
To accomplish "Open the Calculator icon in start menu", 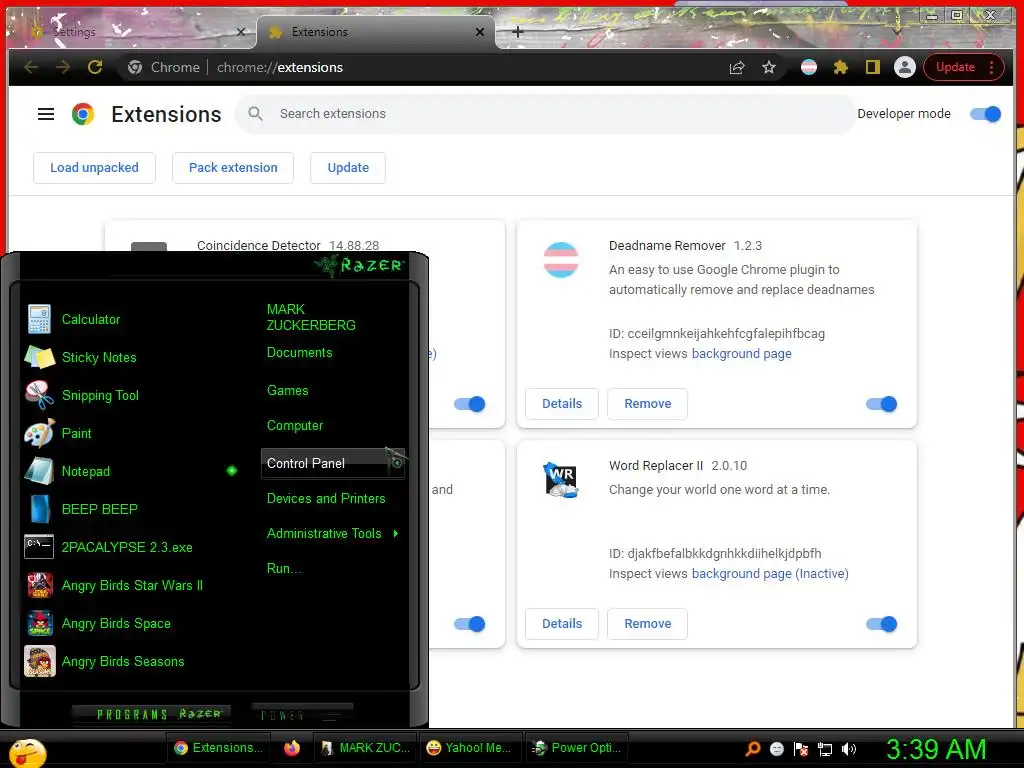I will pyautogui.click(x=39, y=319).
